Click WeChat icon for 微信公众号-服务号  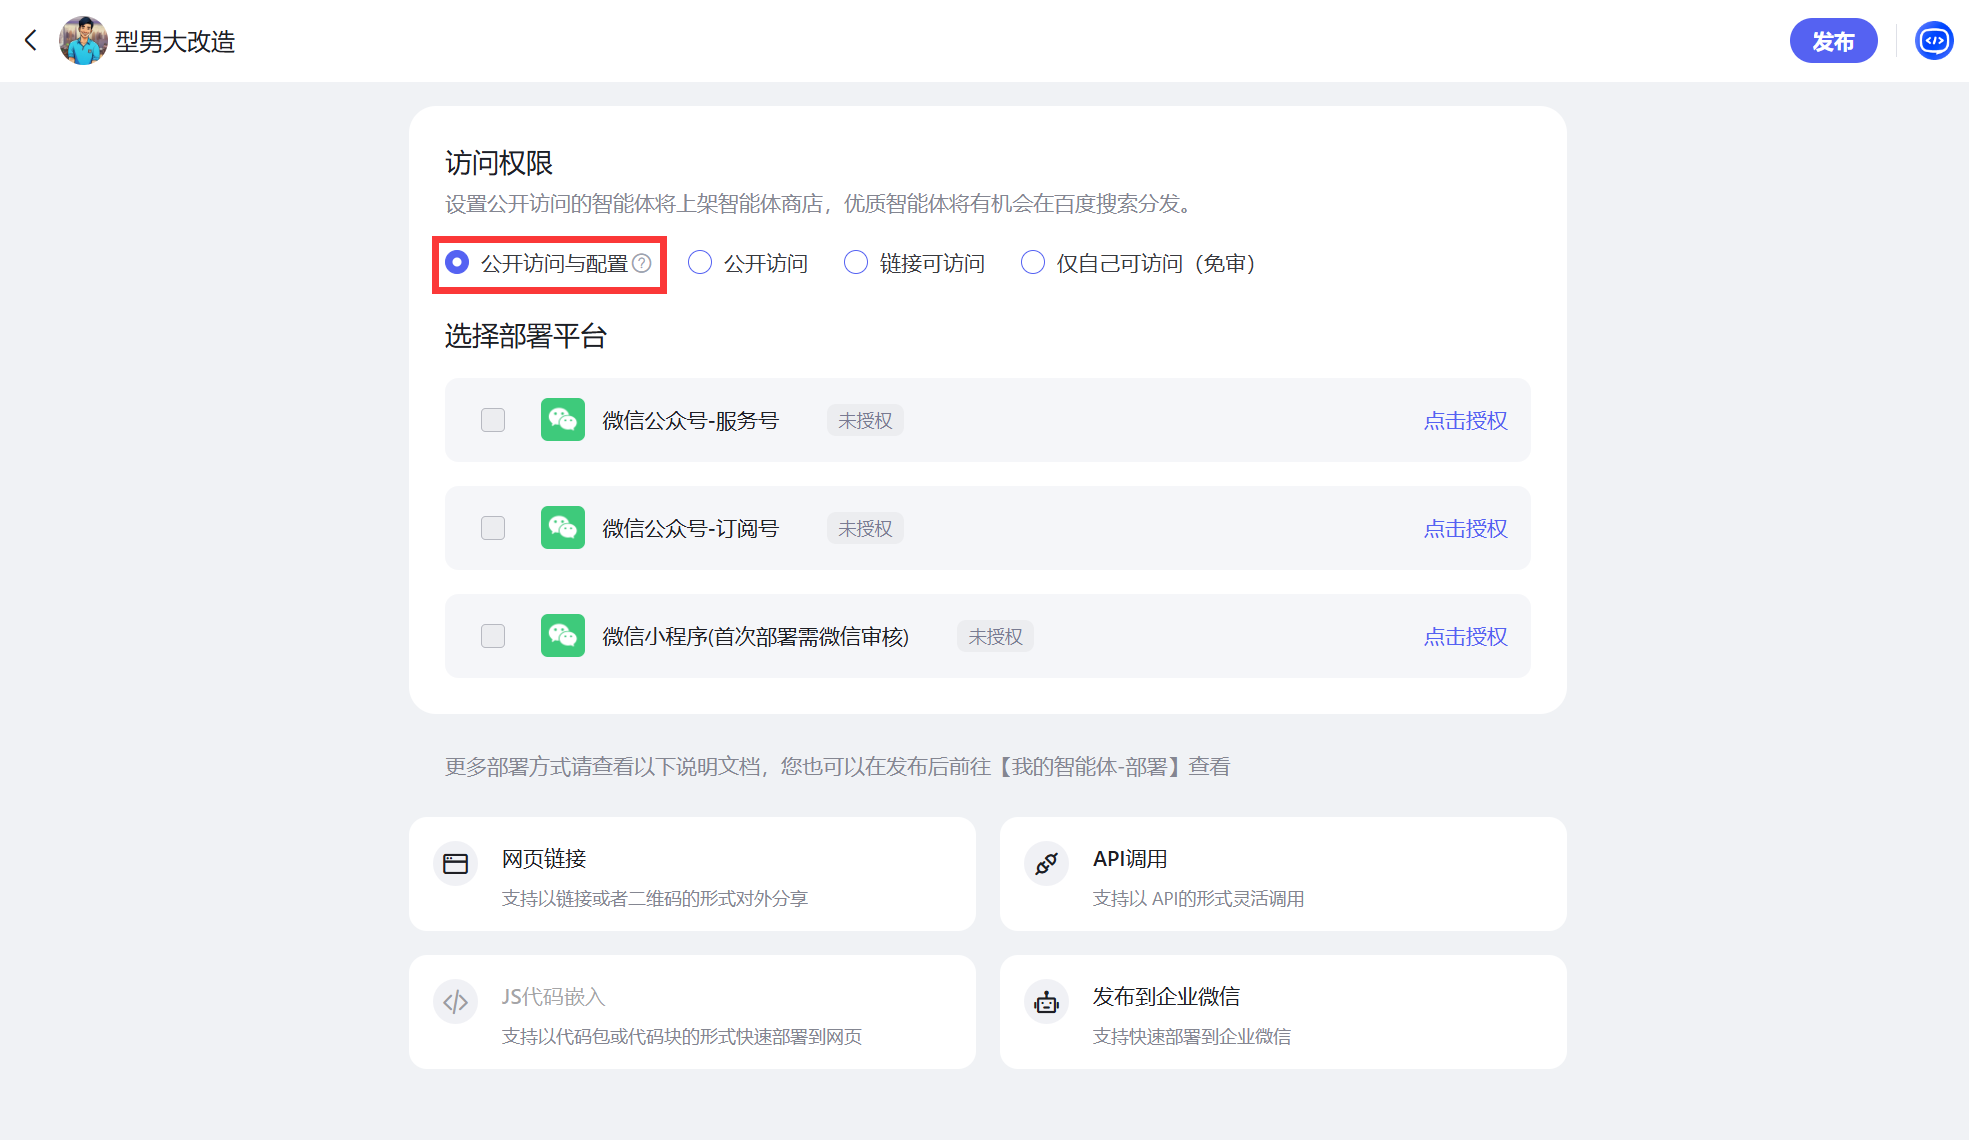tap(562, 420)
